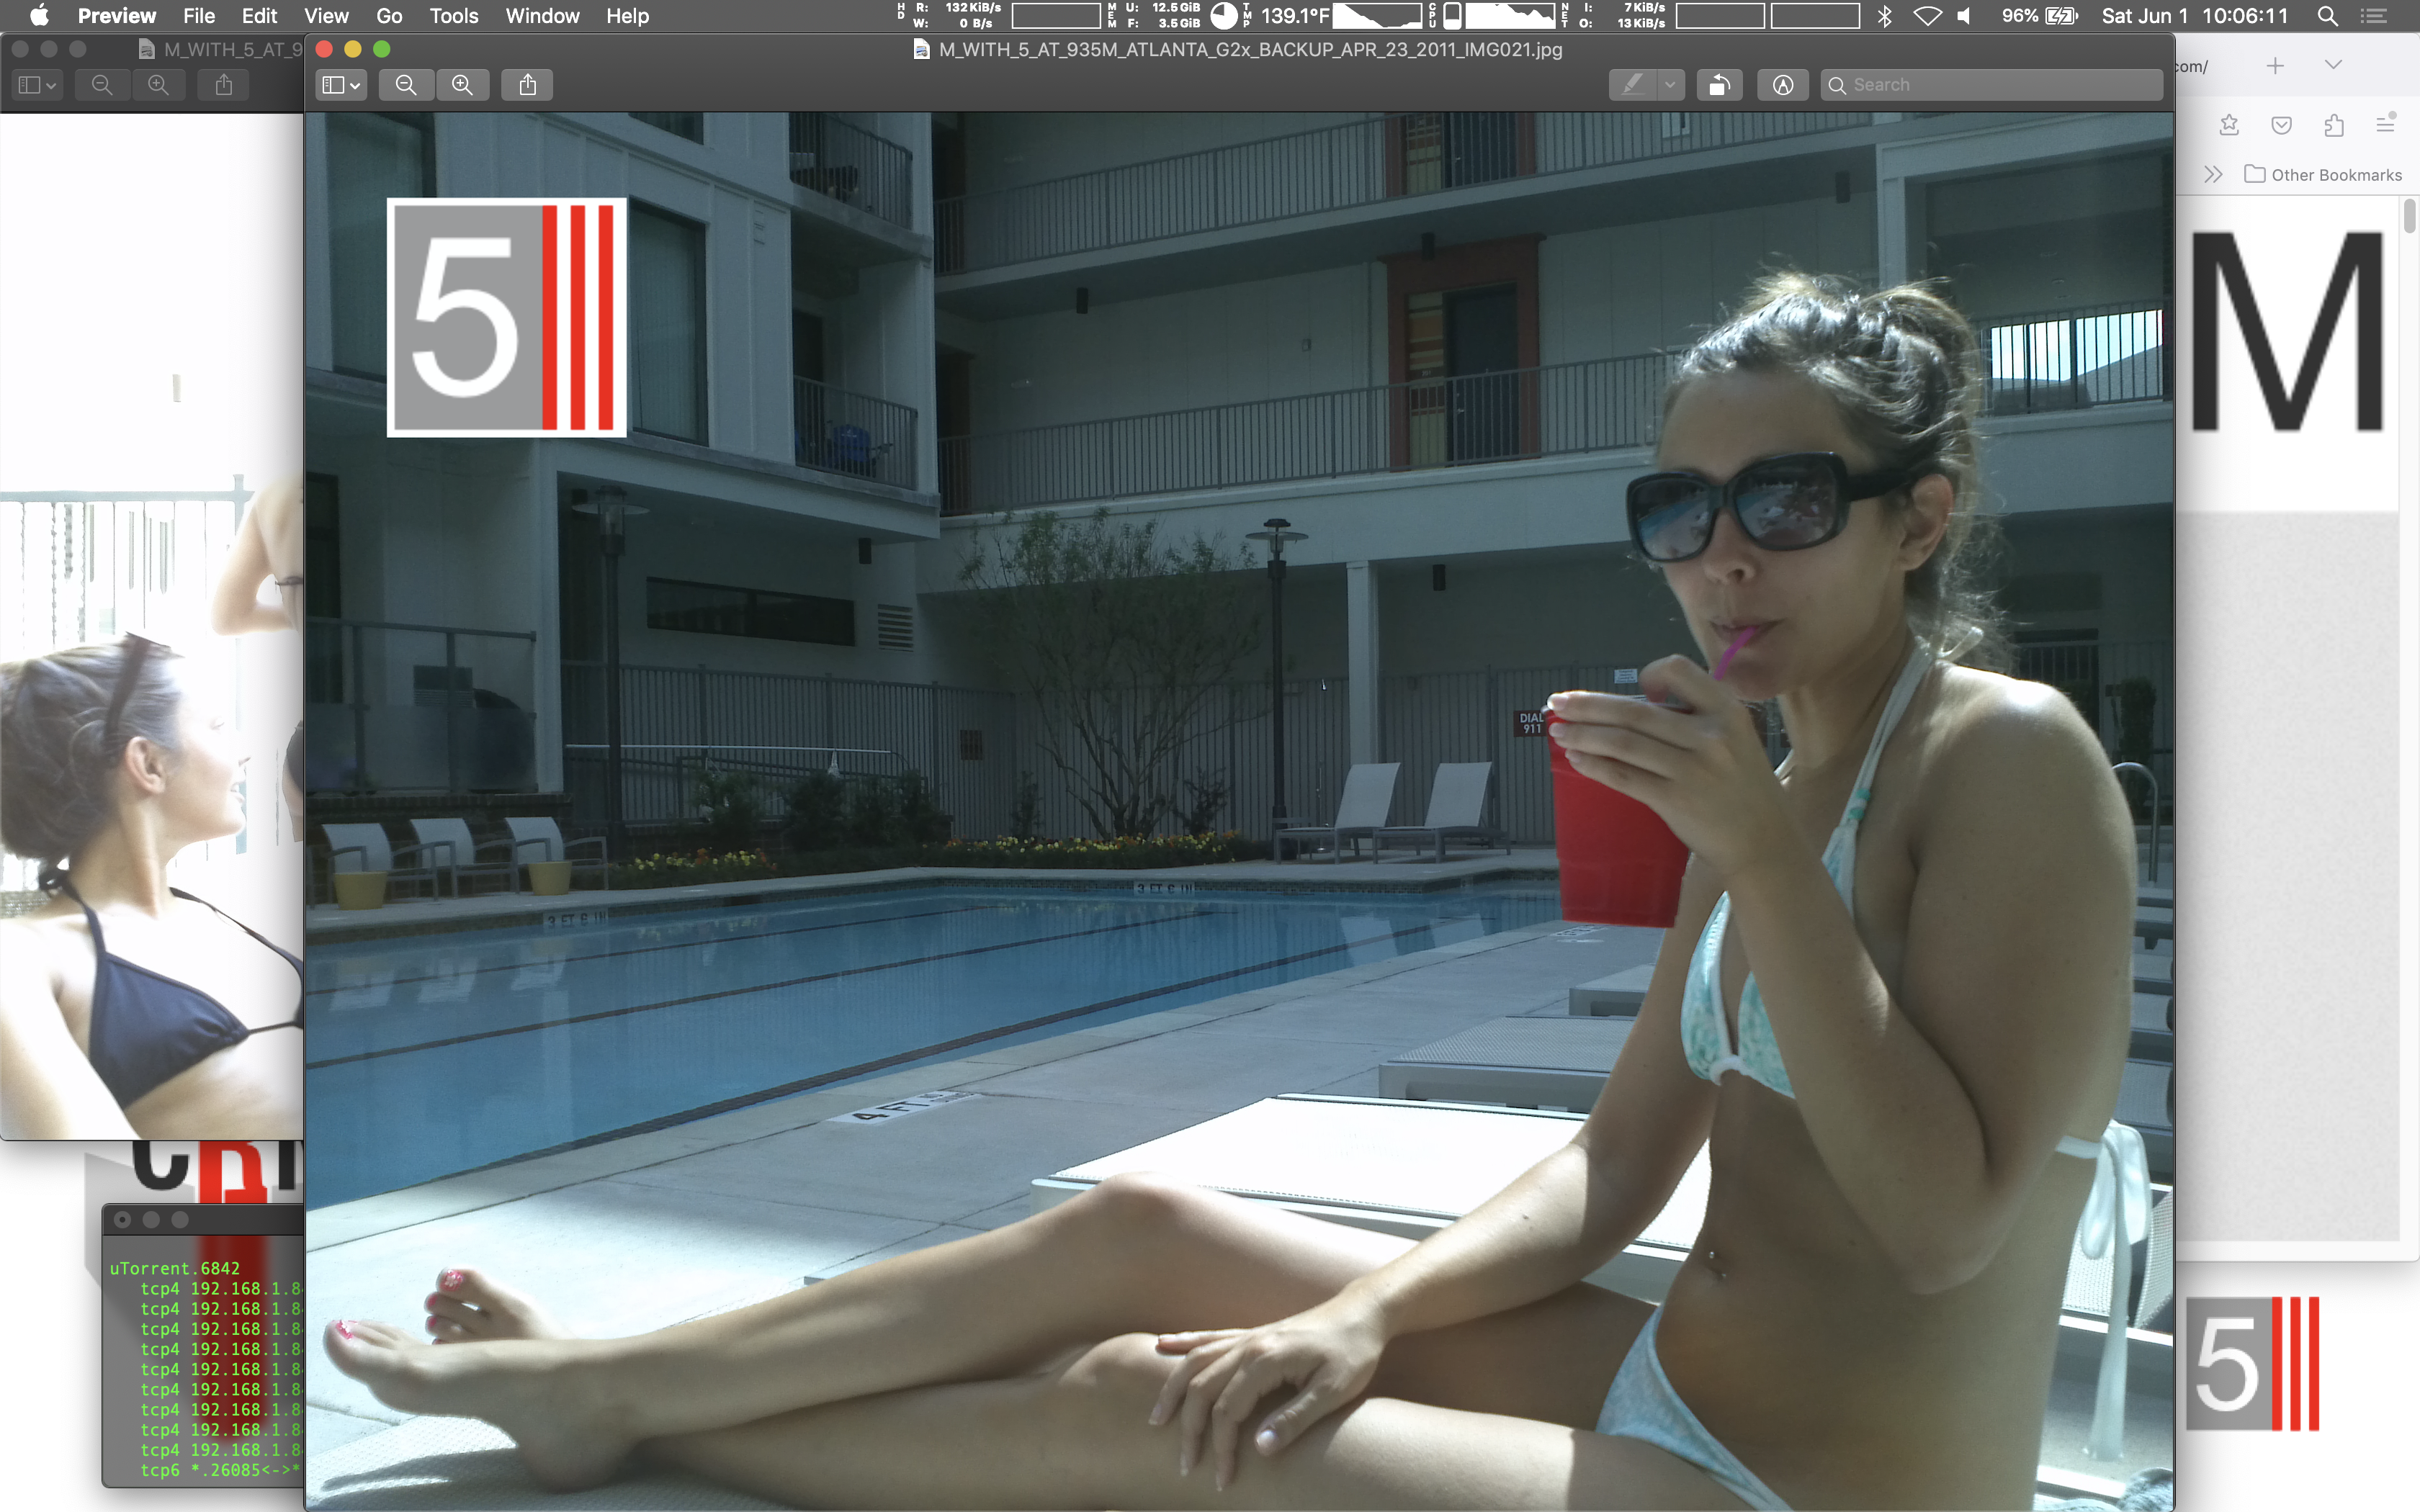Open the sidebar view dropdown in Preview
The image size is (2420, 1512).
click(341, 85)
